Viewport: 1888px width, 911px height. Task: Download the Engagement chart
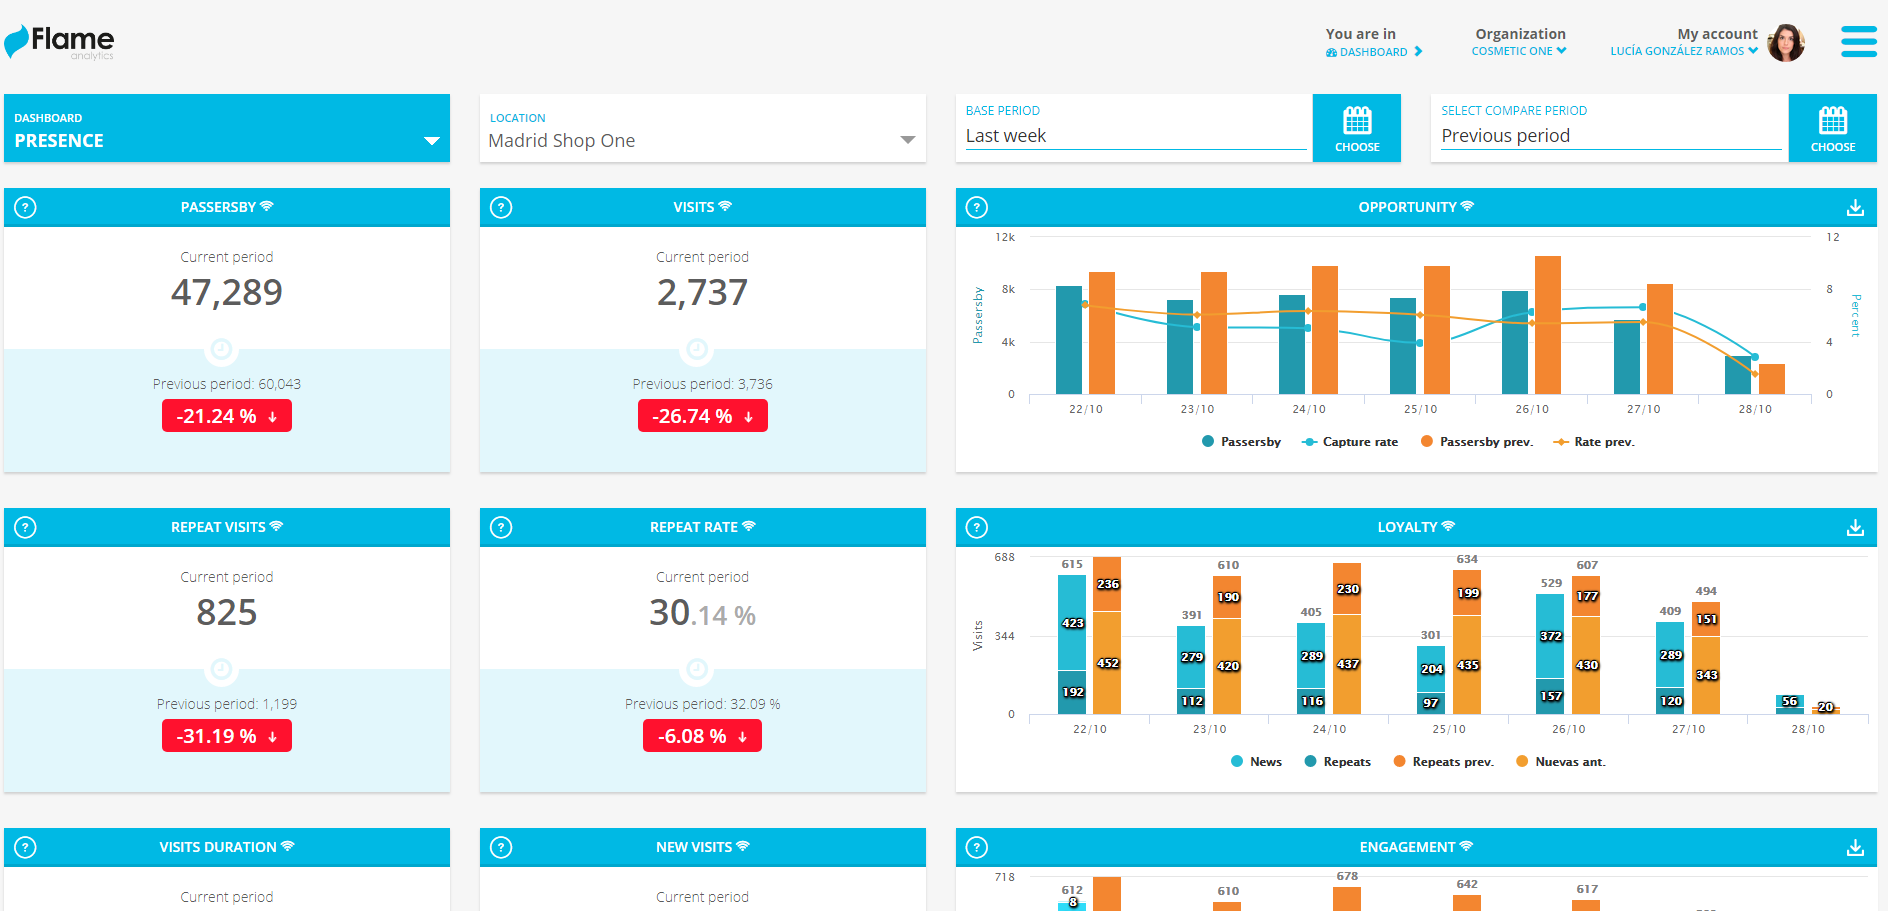click(1855, 847)
